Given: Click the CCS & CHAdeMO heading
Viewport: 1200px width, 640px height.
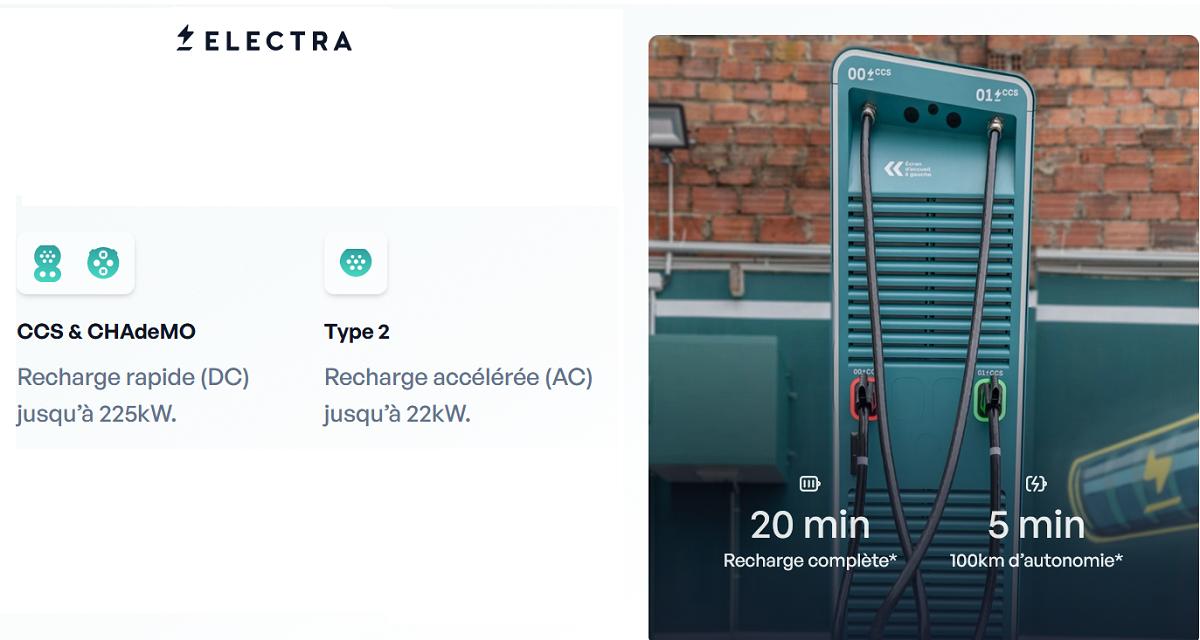Looking at the screenshot, I should (106, 332).
